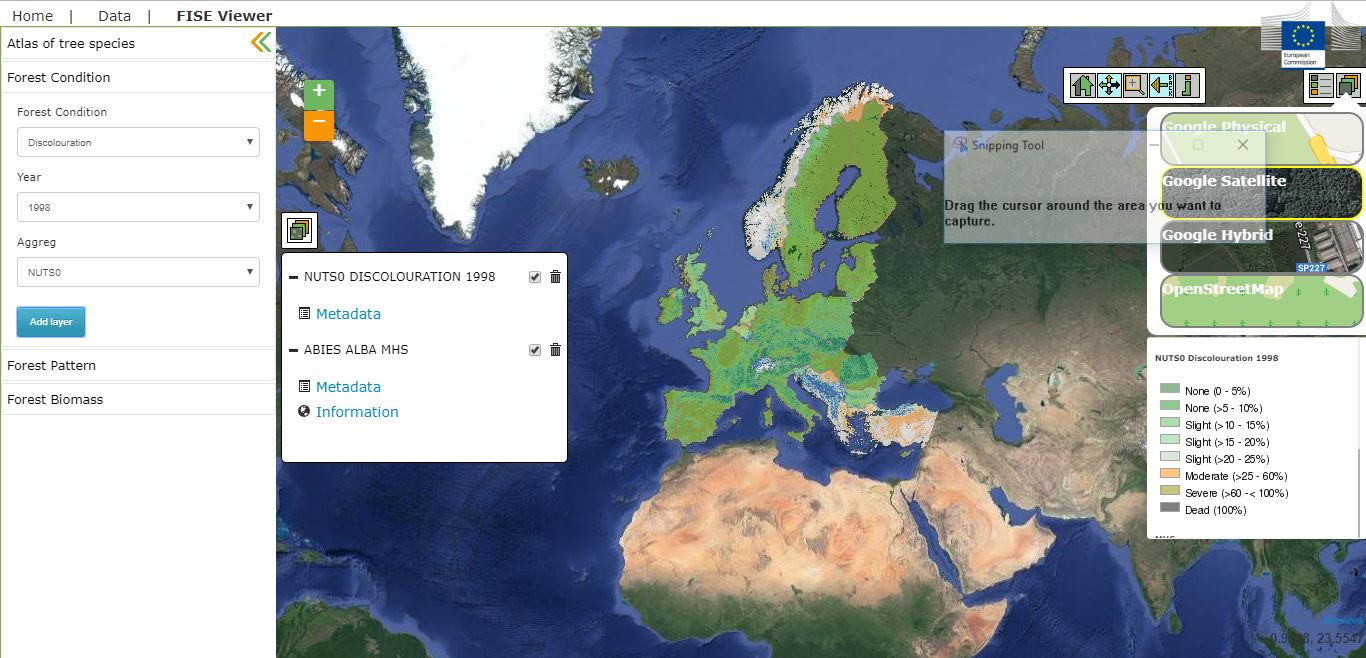Click the Snipping Tool scissors icon

960,145
